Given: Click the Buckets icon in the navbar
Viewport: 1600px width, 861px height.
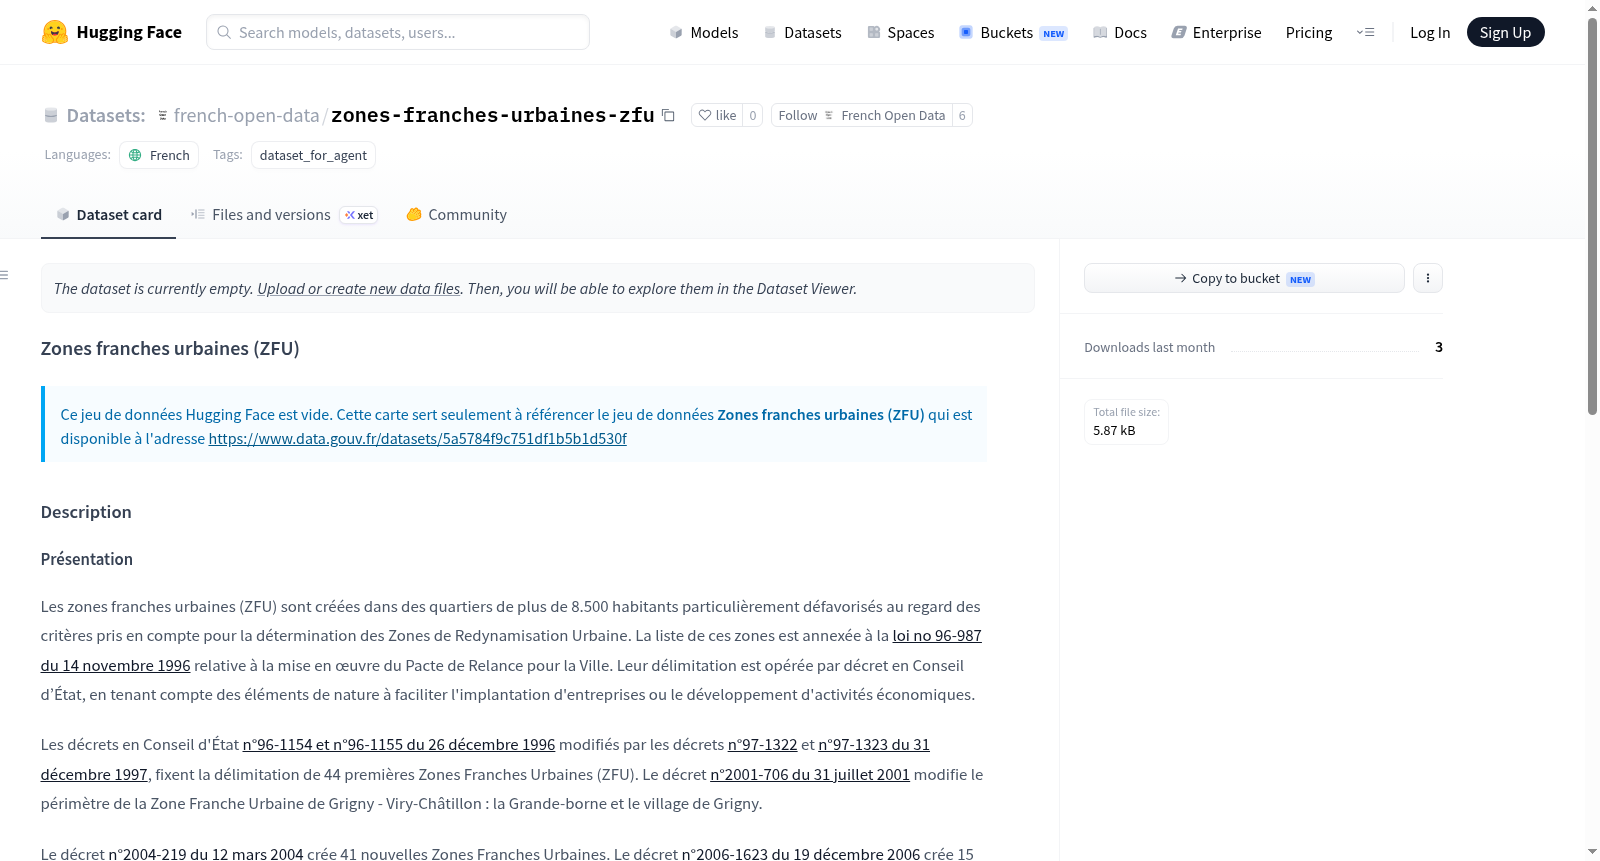Looking at the screenshot, I should click(966, 32).
